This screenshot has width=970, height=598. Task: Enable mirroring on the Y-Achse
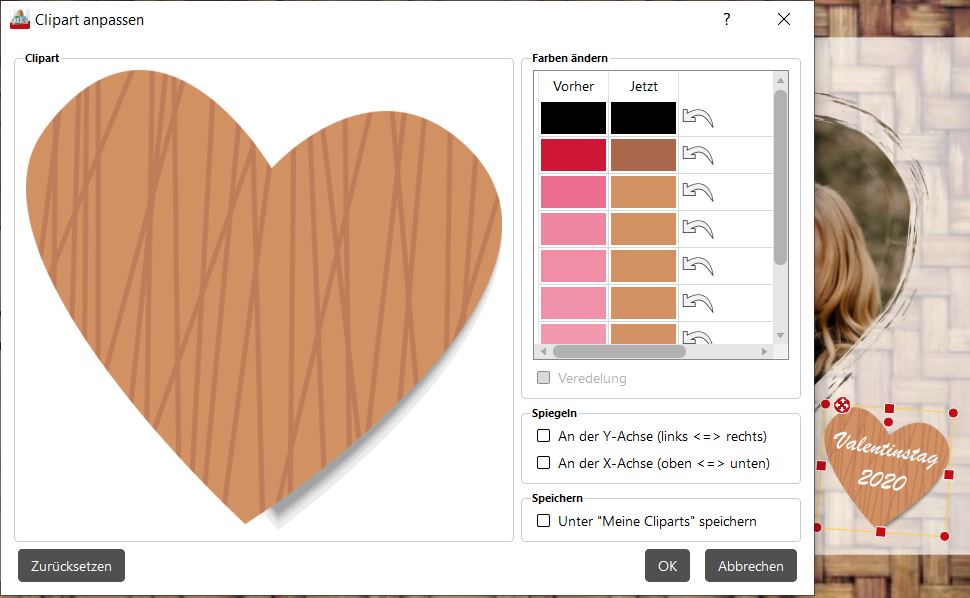544,436
